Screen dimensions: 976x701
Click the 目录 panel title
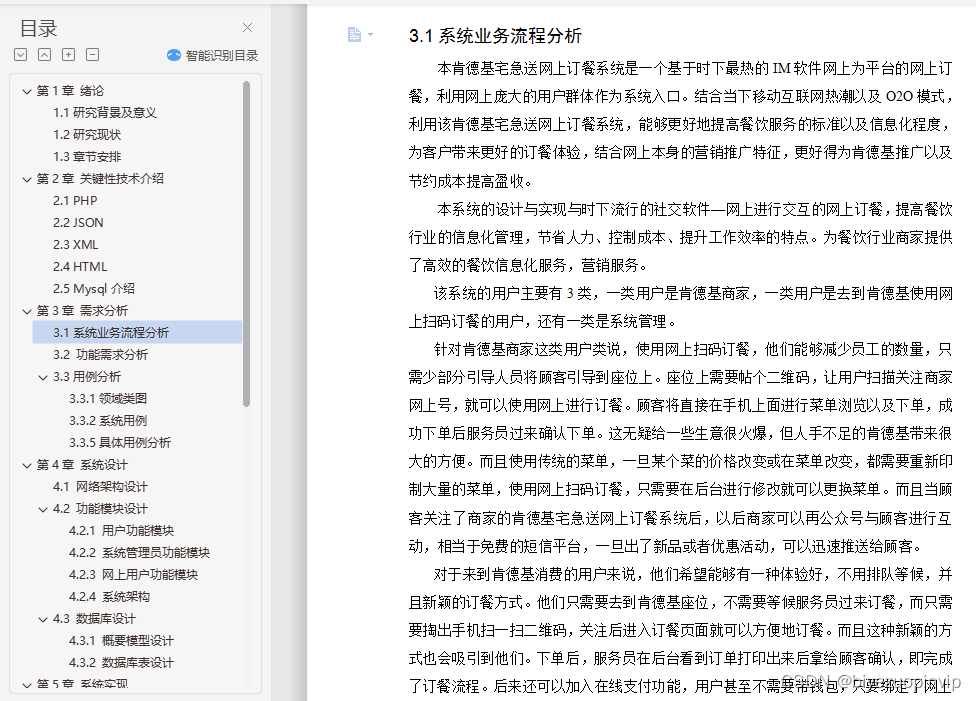39,28
